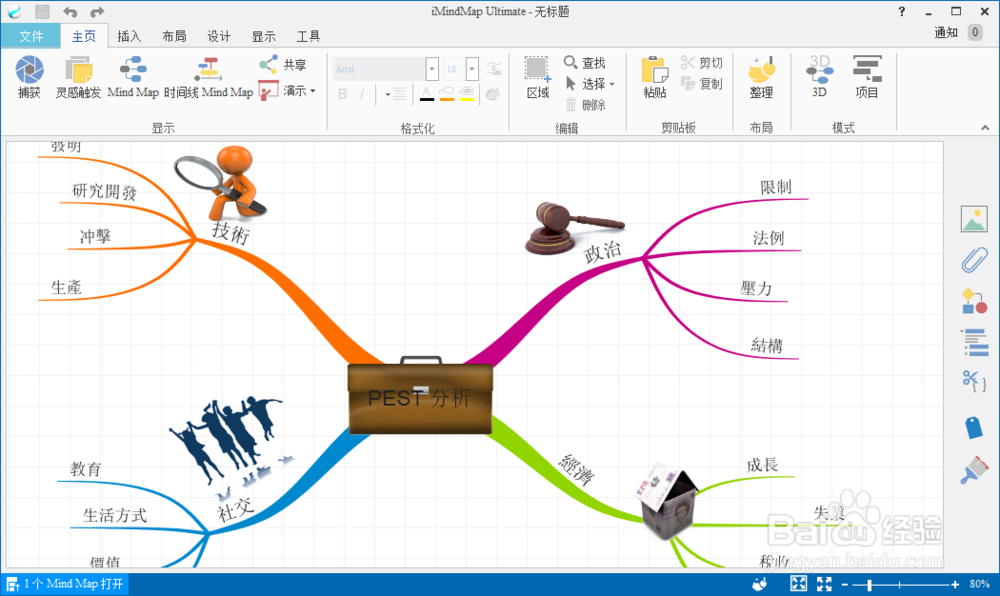The image size is (1000, 596).
Task: Click the zoom in plus button
Action: 955,584
